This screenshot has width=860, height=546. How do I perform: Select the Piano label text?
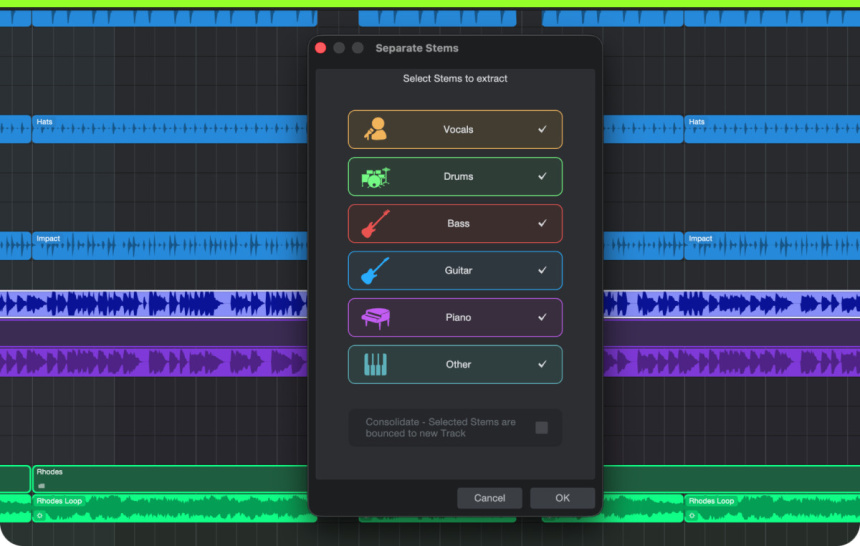[458, 317]
